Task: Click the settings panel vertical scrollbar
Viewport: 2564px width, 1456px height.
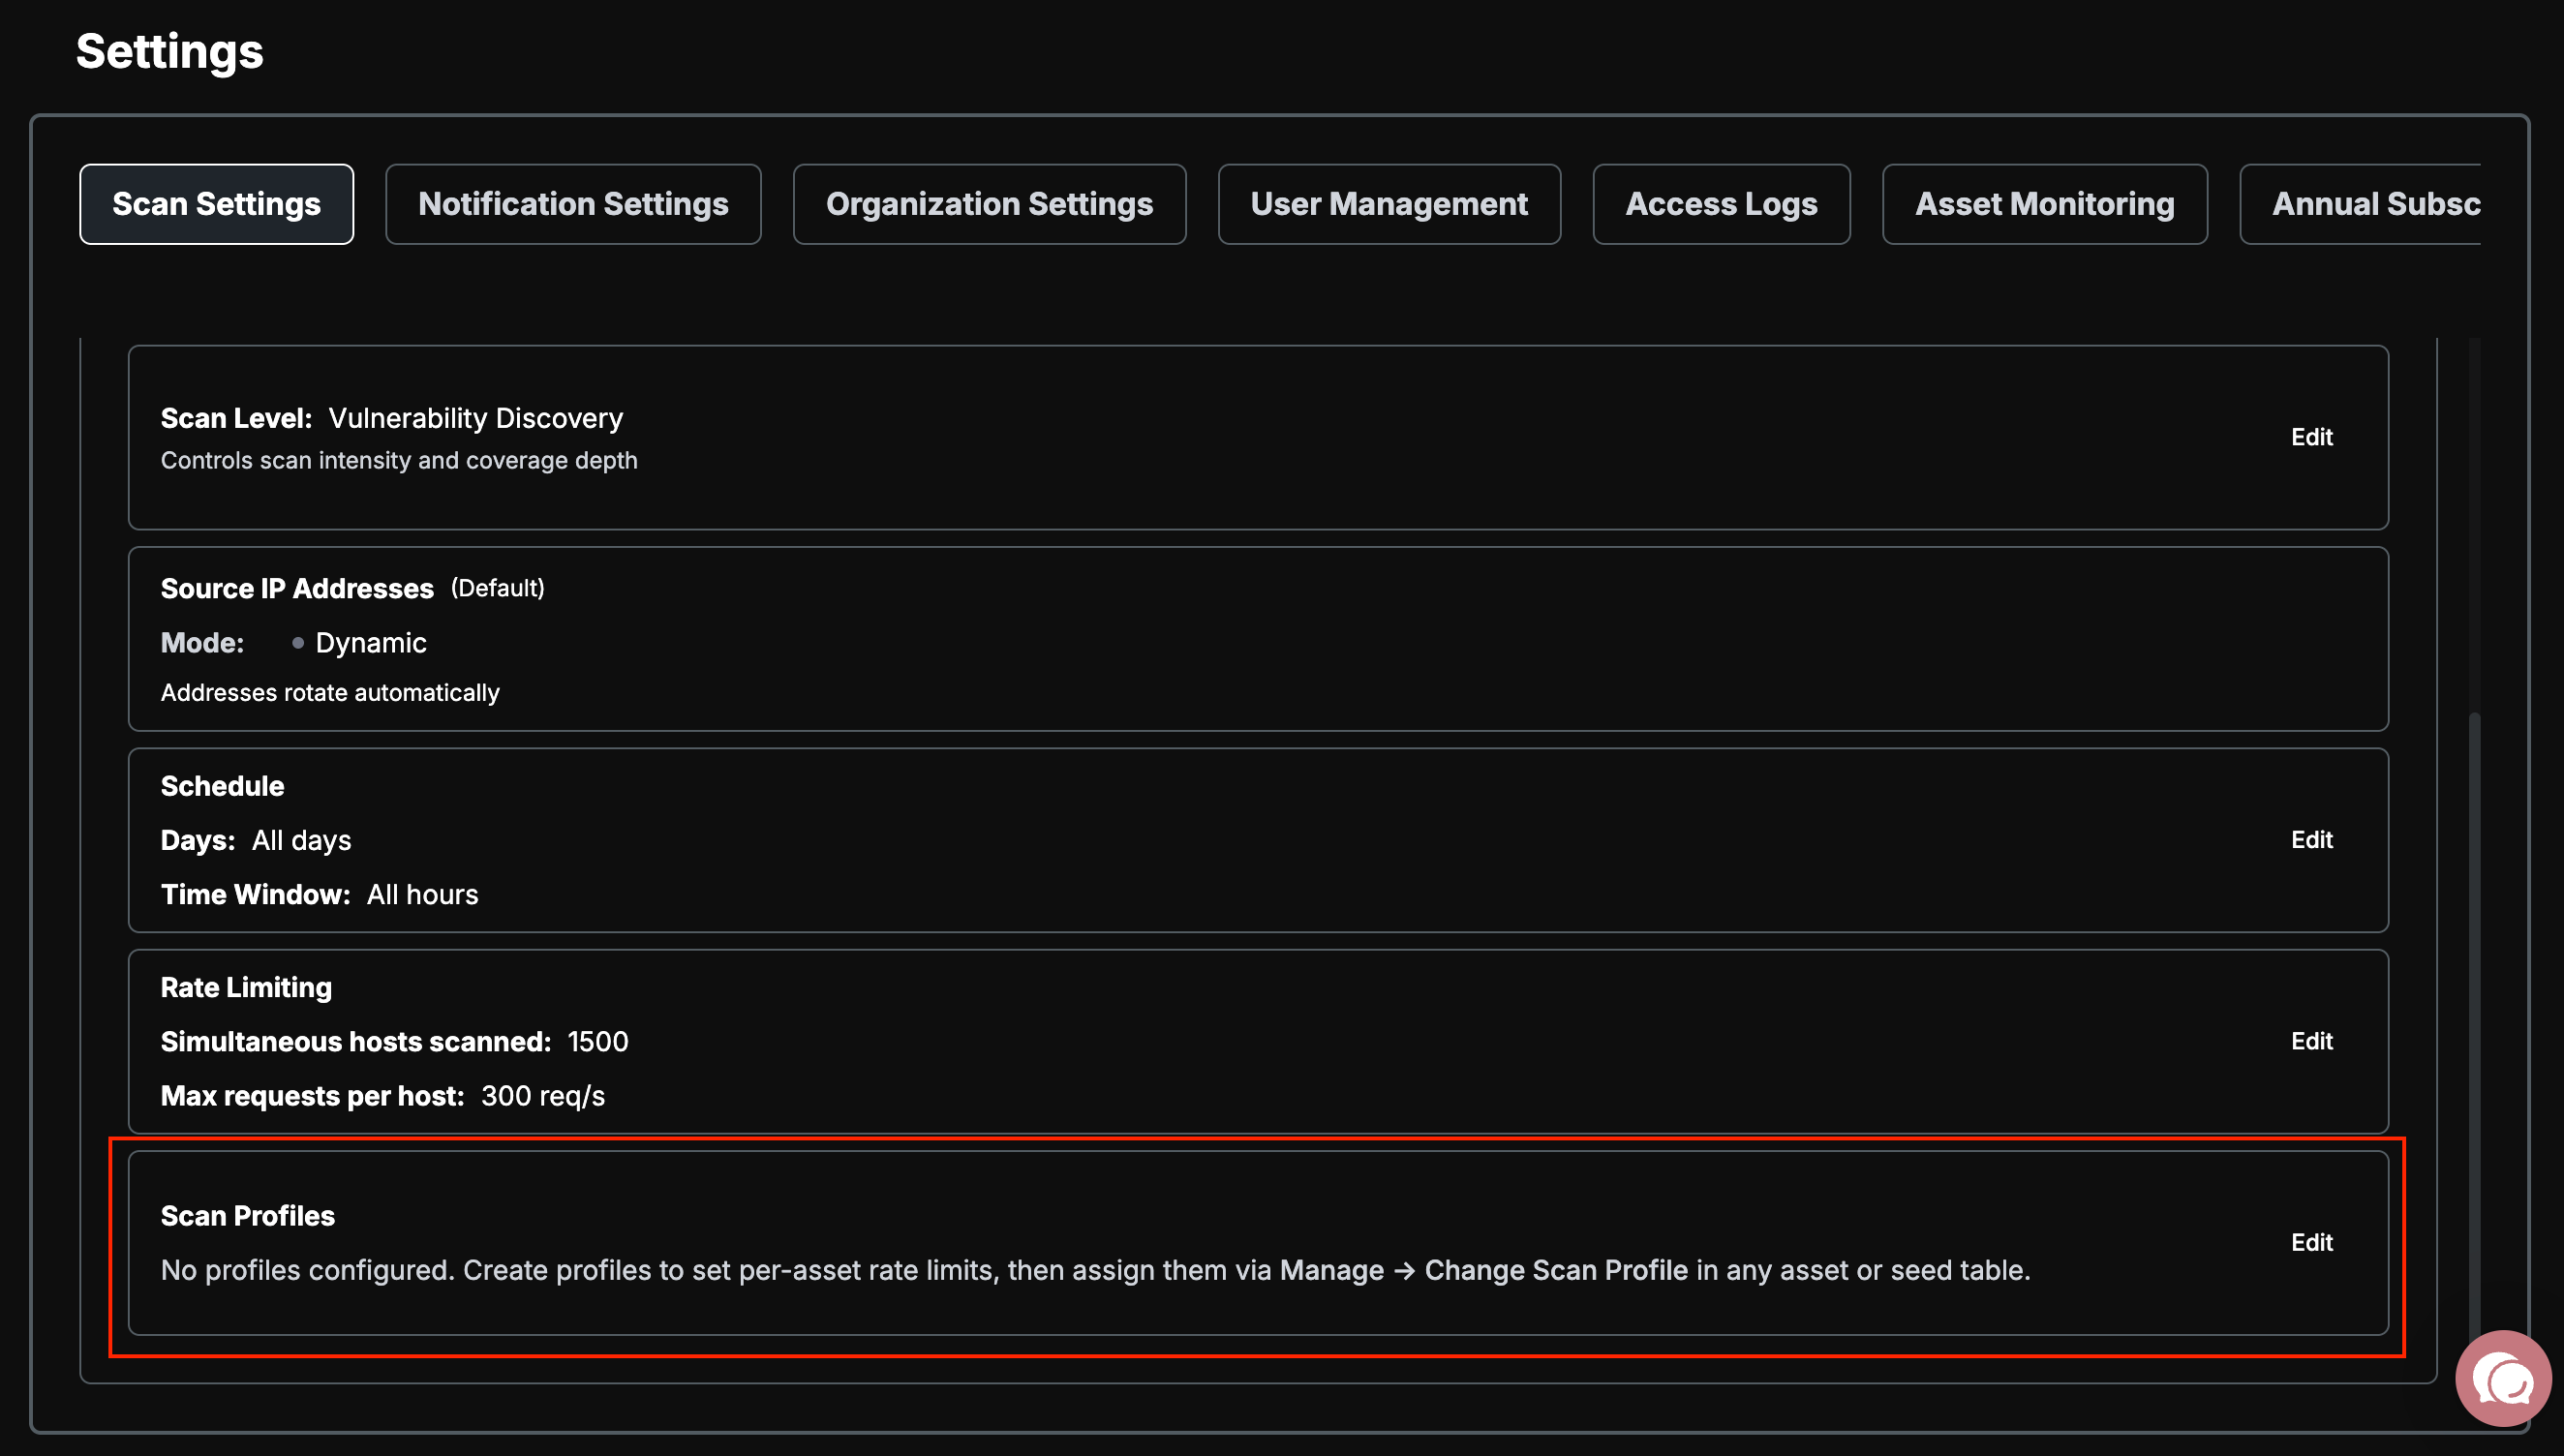Action: [2474, 1030]
